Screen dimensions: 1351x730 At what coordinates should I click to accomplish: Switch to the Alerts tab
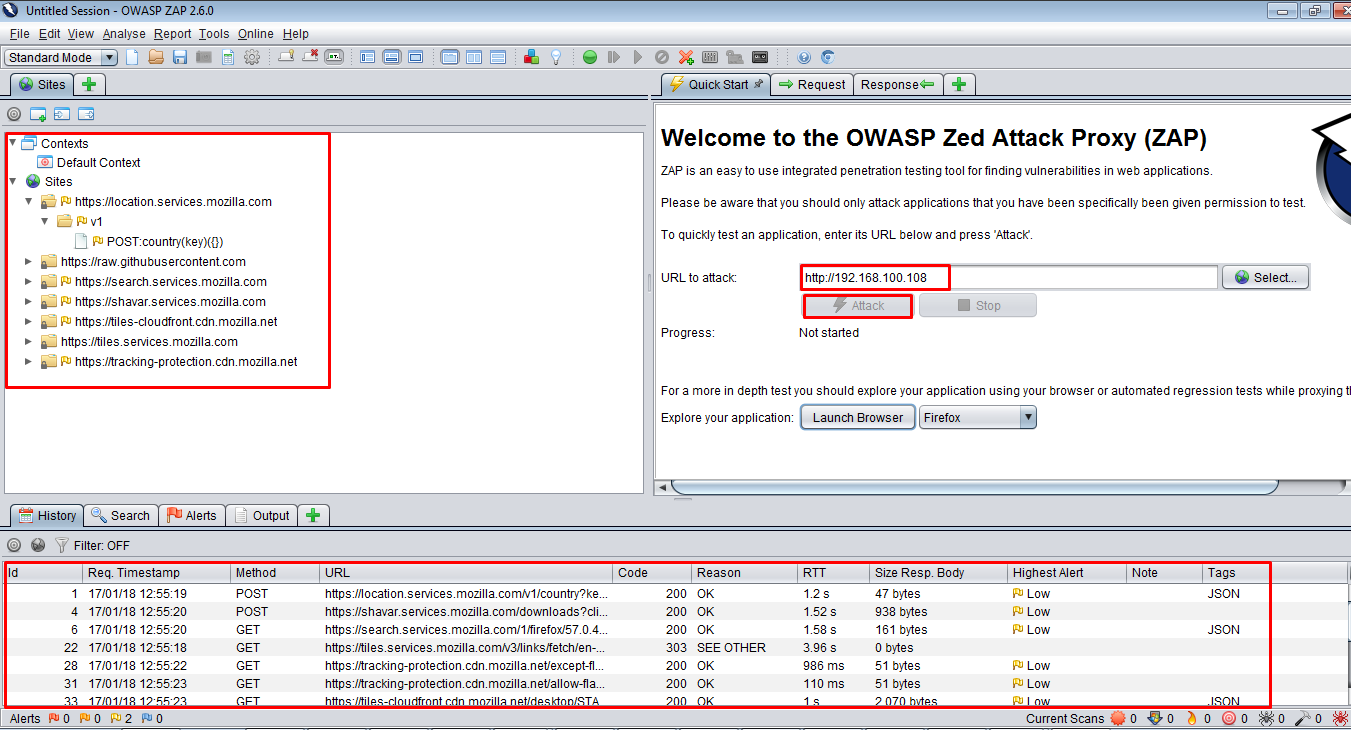click(191, 515)
